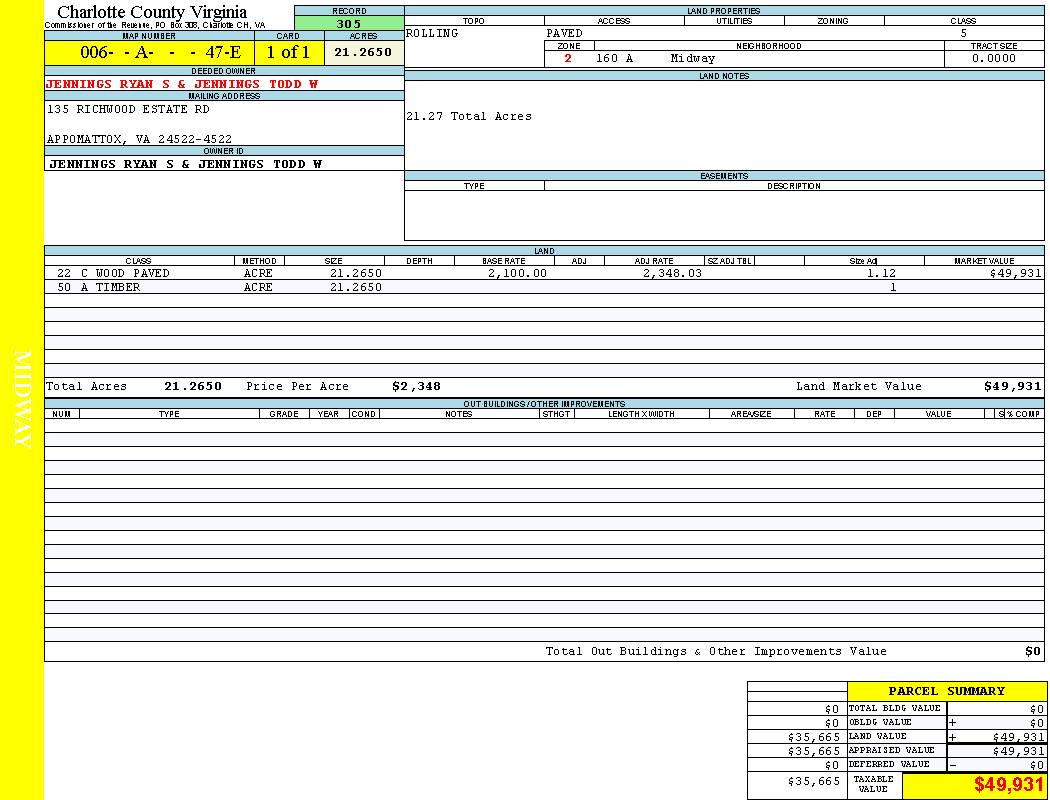Viewport: 1050px width, 800px height.
Task: Click the Price Per Acre $2,348 value
Action: point(416,386)
